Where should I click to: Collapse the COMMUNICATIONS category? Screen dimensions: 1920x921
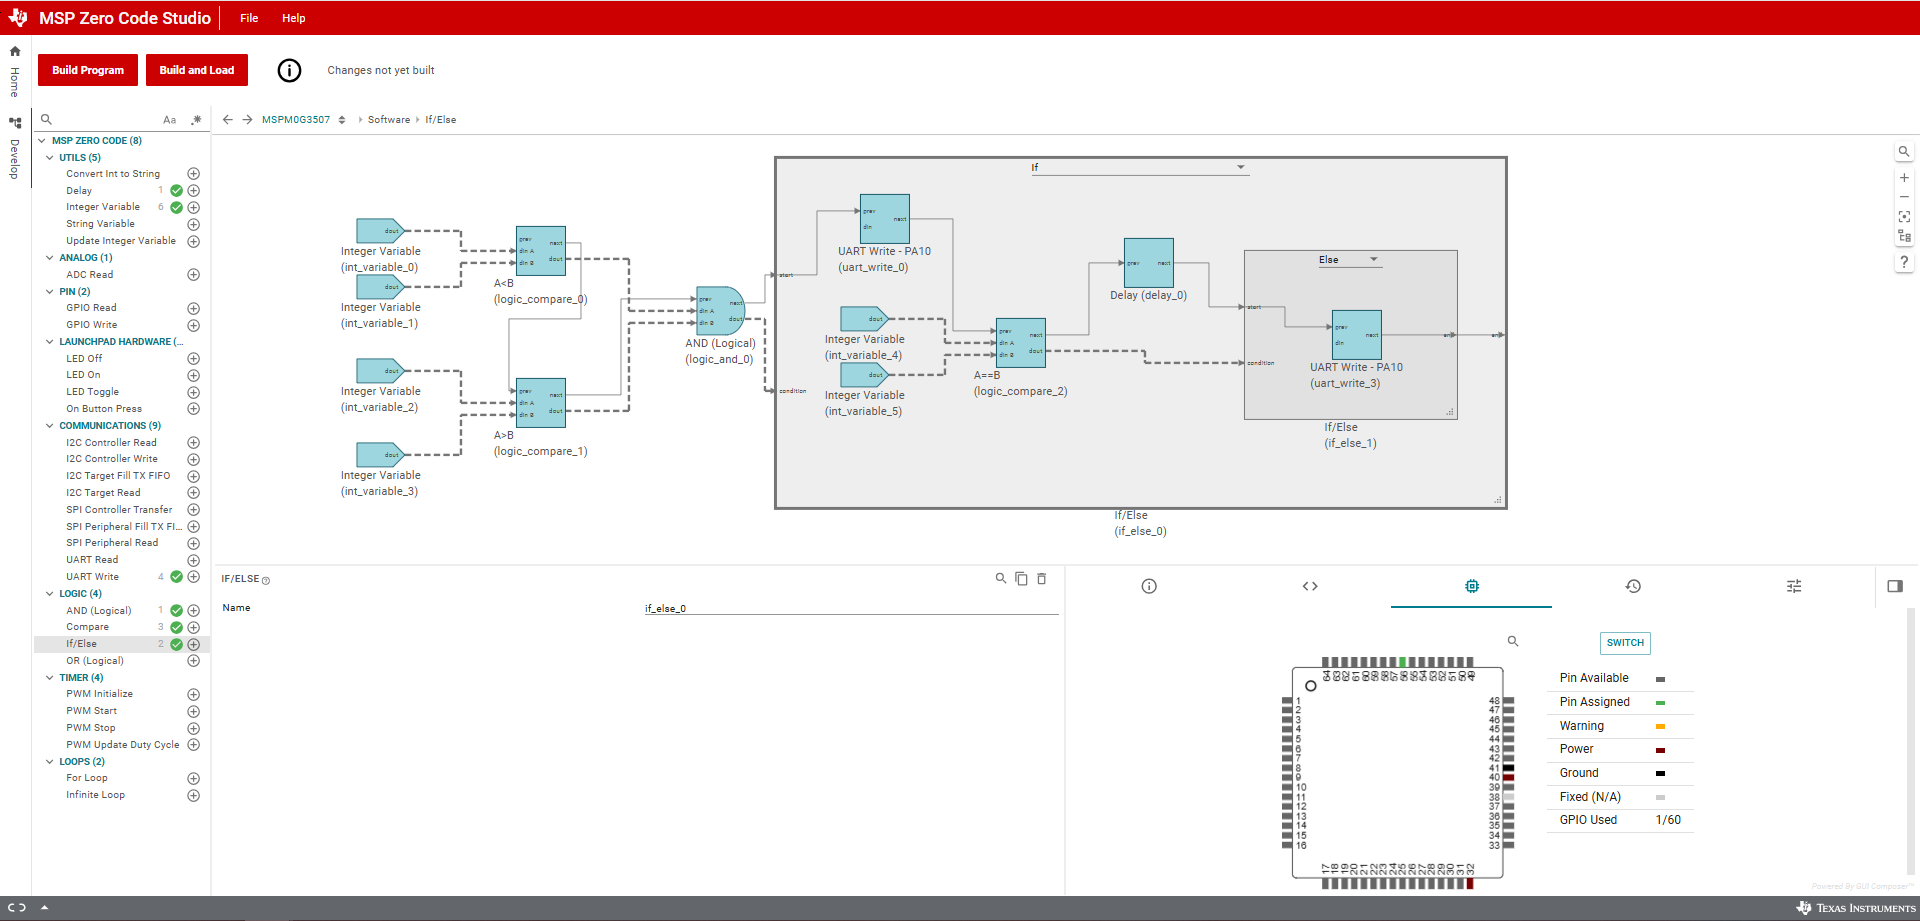[x=50, y=426]
